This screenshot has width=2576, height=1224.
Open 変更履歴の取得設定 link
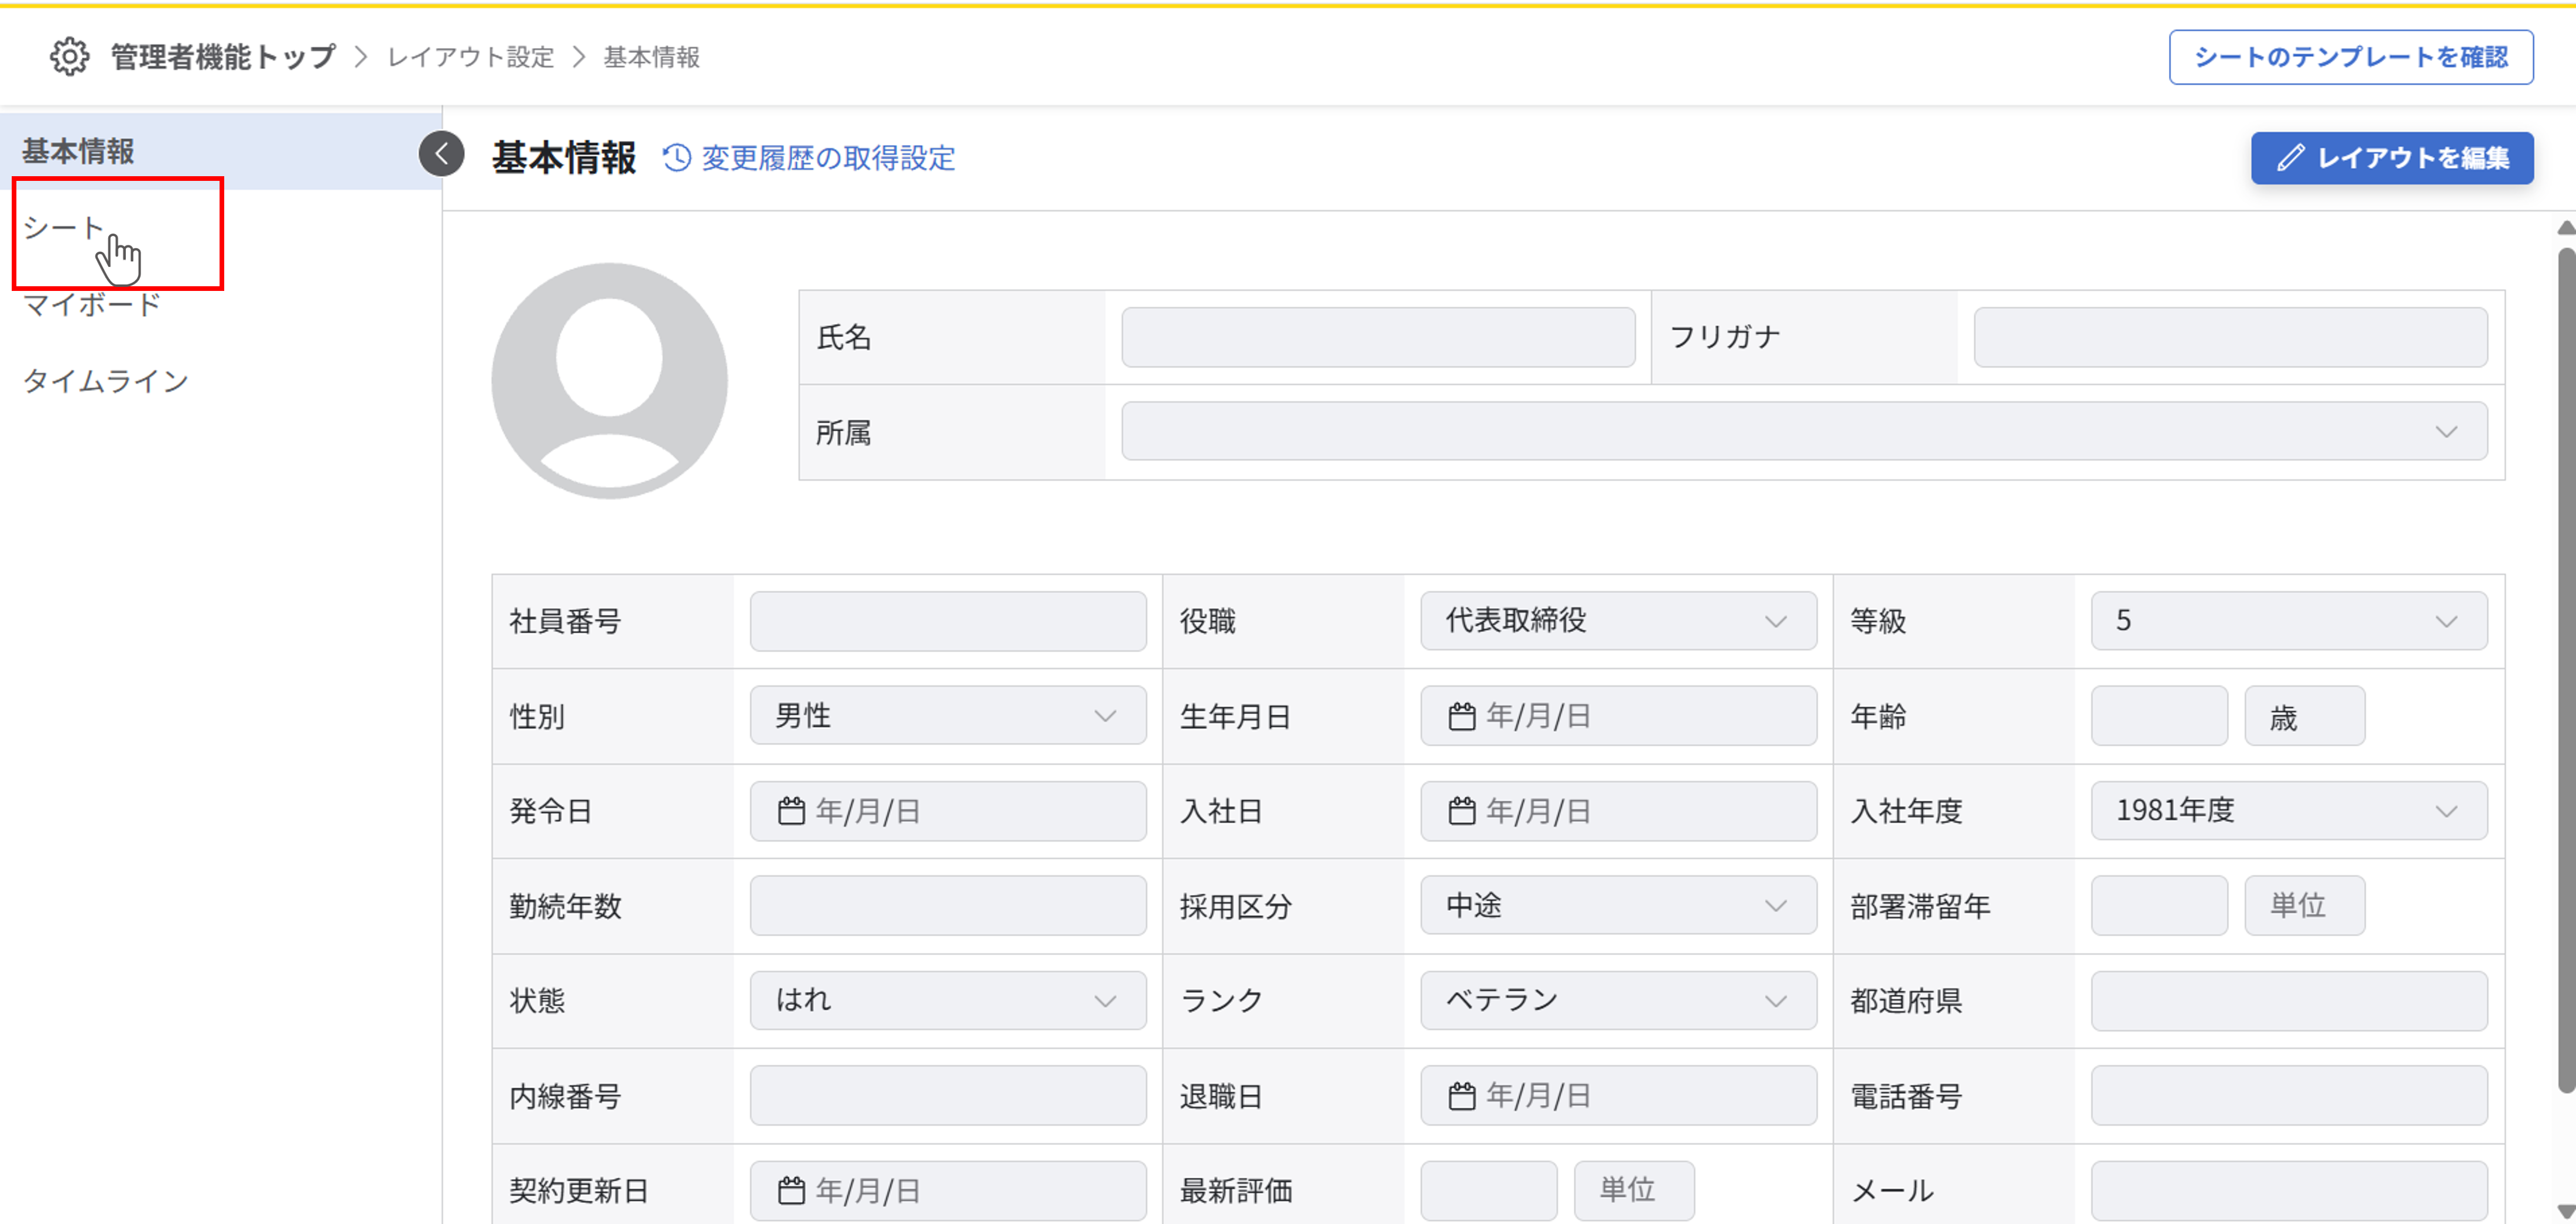(809, 158)
